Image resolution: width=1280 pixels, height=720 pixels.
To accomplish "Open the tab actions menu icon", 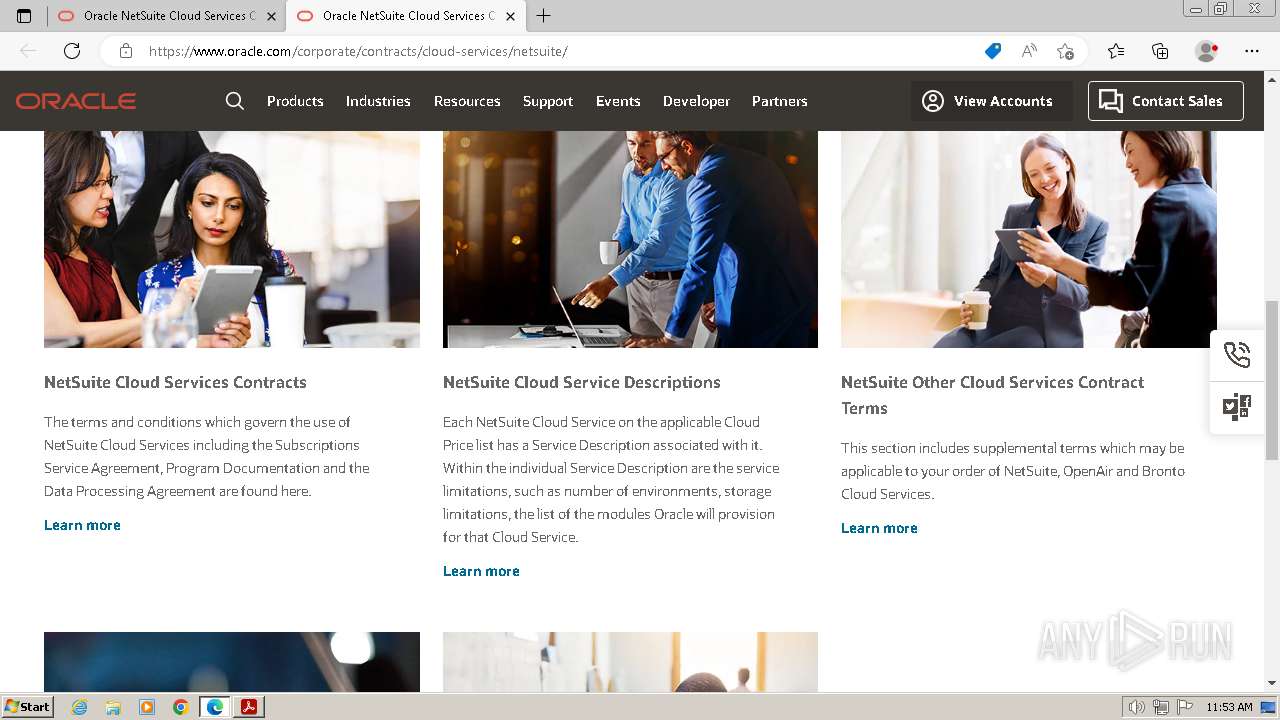I will point(24,16).
